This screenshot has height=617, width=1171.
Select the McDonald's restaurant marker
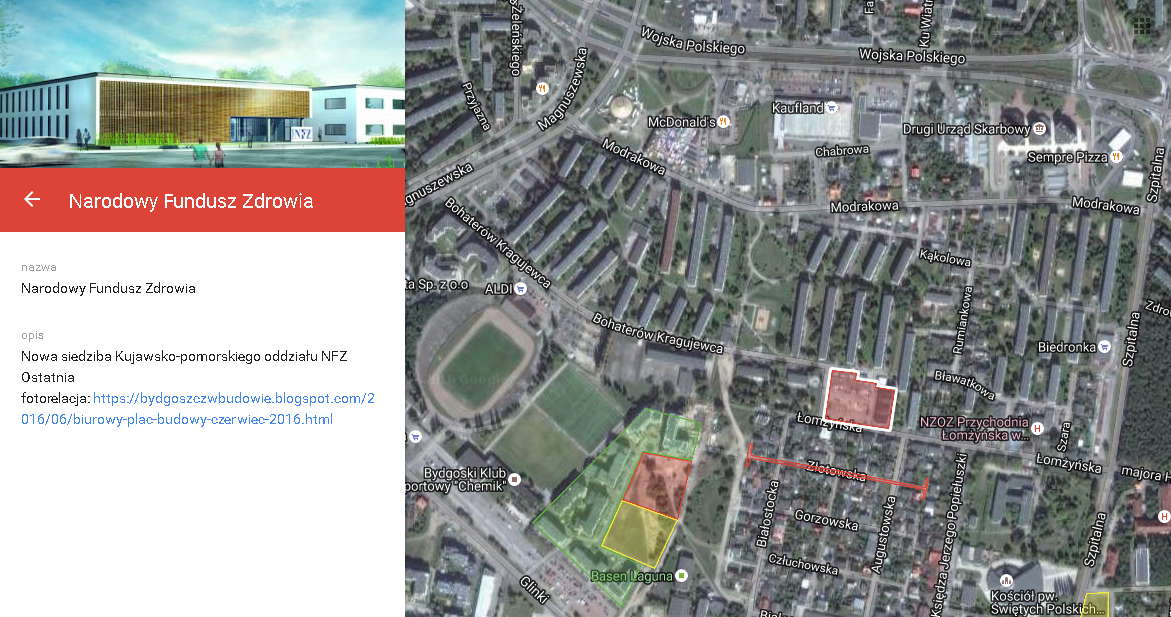point(723,122)
